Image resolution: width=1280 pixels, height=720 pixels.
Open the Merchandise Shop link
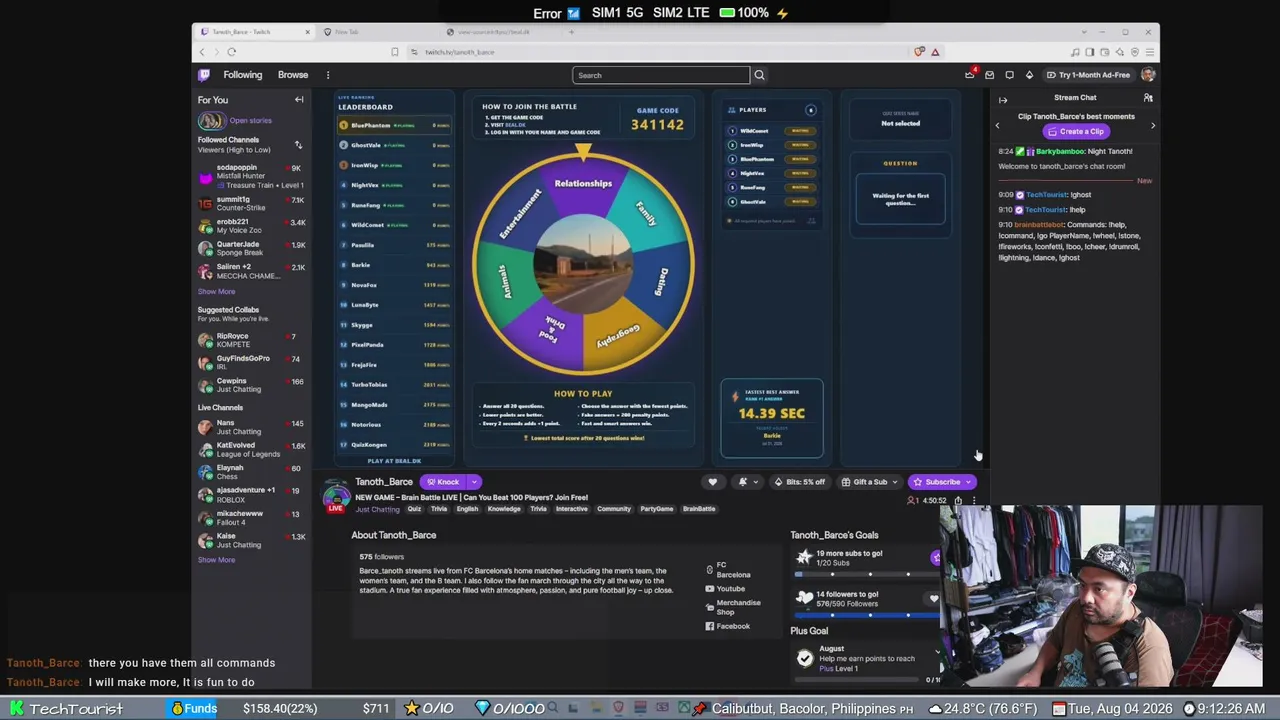[733, 607]
